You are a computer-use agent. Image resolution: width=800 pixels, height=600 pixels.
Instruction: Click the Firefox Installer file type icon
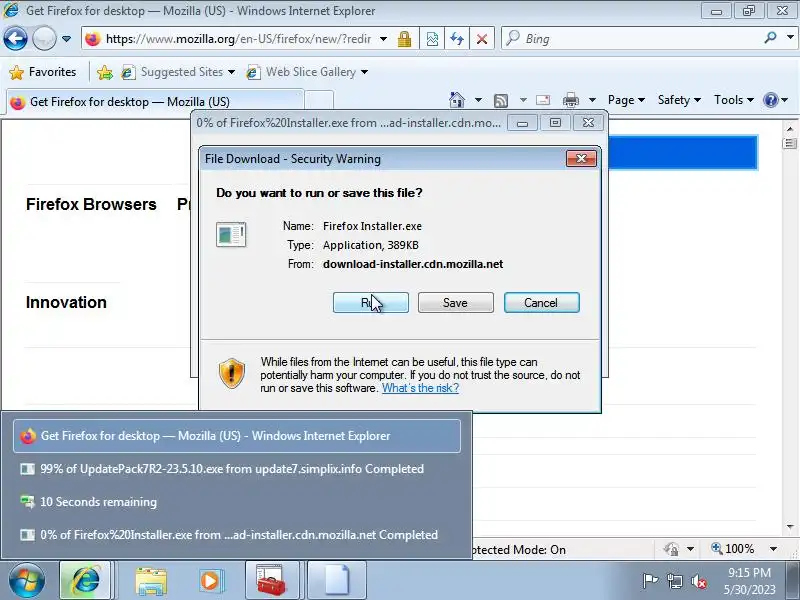(x=231, y=235)
